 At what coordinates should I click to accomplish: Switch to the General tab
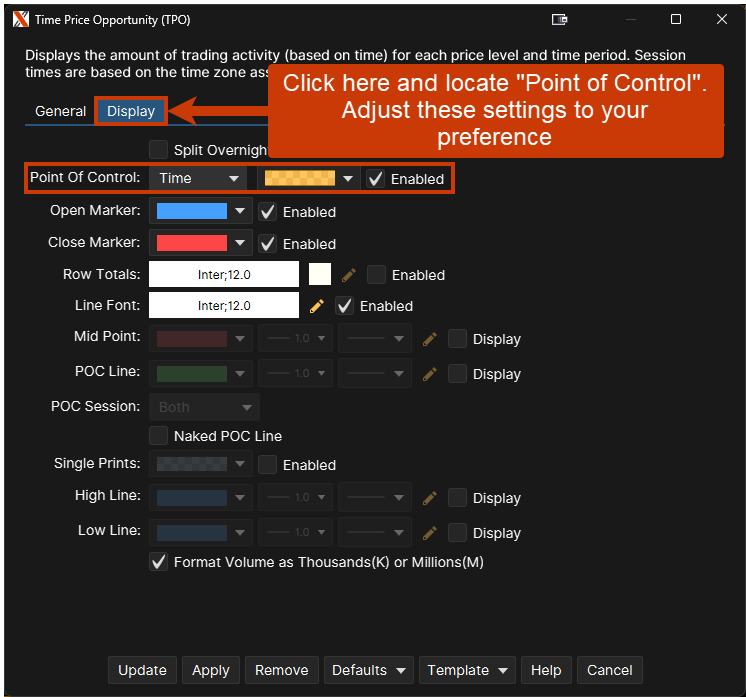tap(60, 111)
